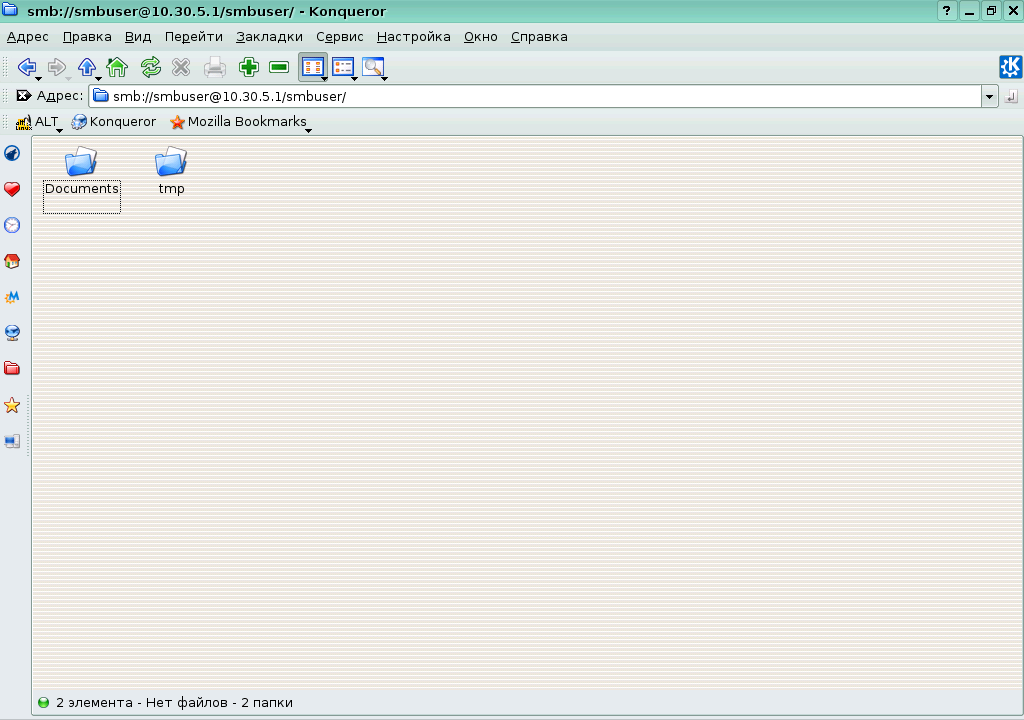Open the address bar dropdown arrow
This screenshot has width=1024, height=720.
click(990, 96)
